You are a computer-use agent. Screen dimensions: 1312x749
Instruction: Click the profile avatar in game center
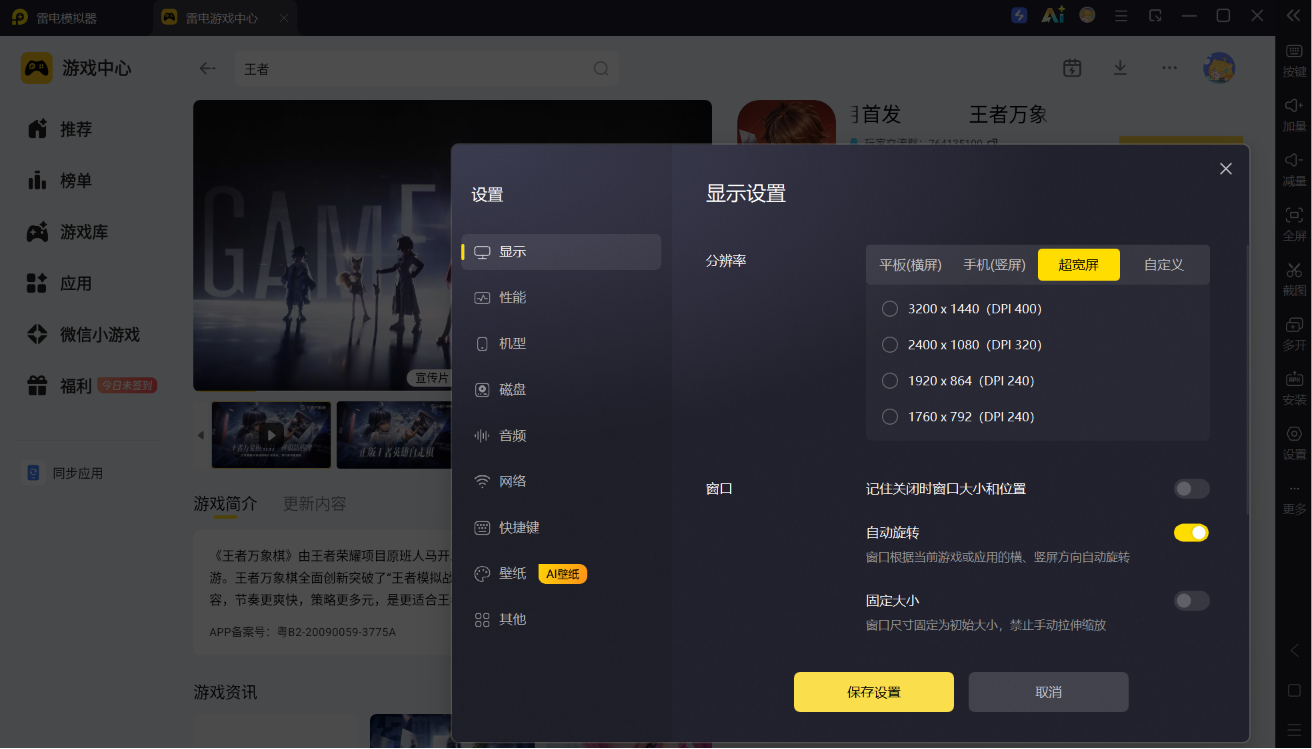[1219, 68]
